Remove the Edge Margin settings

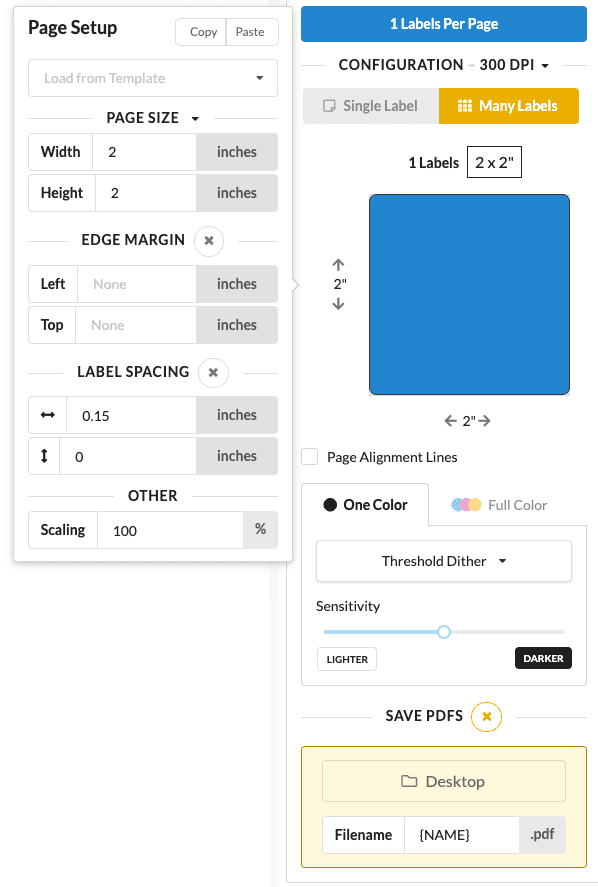pyautogui.click(x=208, y=241)
